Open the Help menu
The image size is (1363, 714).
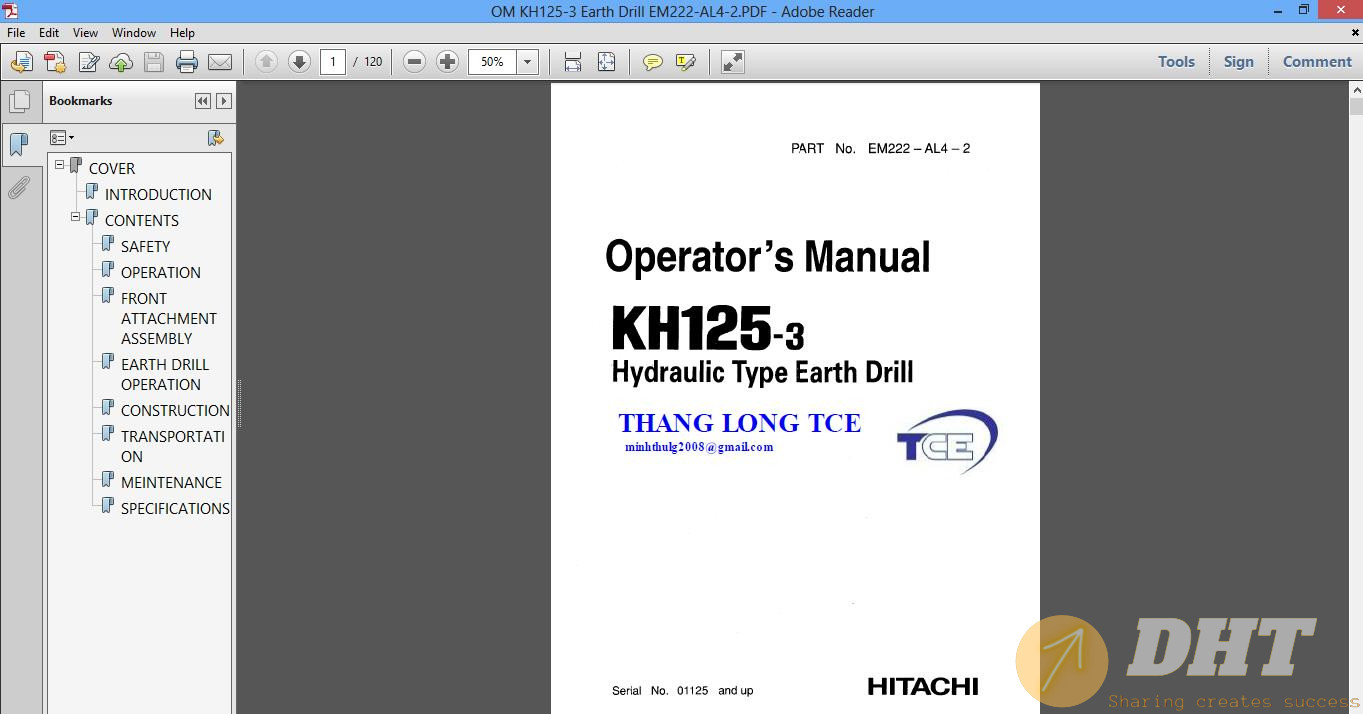point(182,33)
